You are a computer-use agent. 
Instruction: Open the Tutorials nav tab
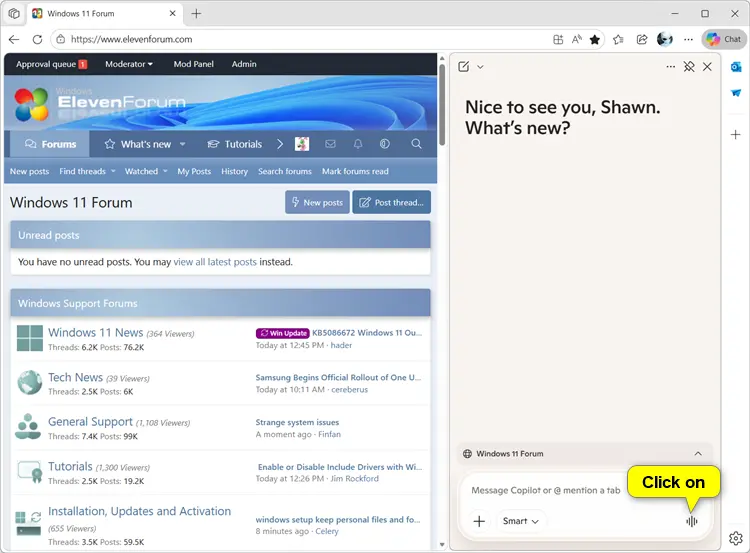click(x=234, y=144)
